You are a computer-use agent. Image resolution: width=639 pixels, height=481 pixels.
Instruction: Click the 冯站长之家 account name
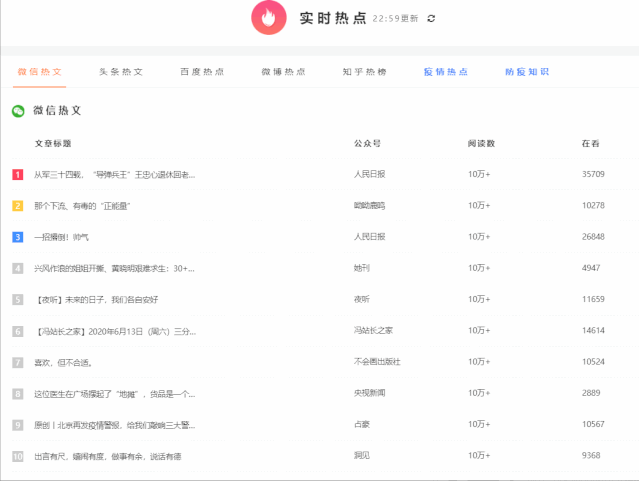(x=373, y=331)
